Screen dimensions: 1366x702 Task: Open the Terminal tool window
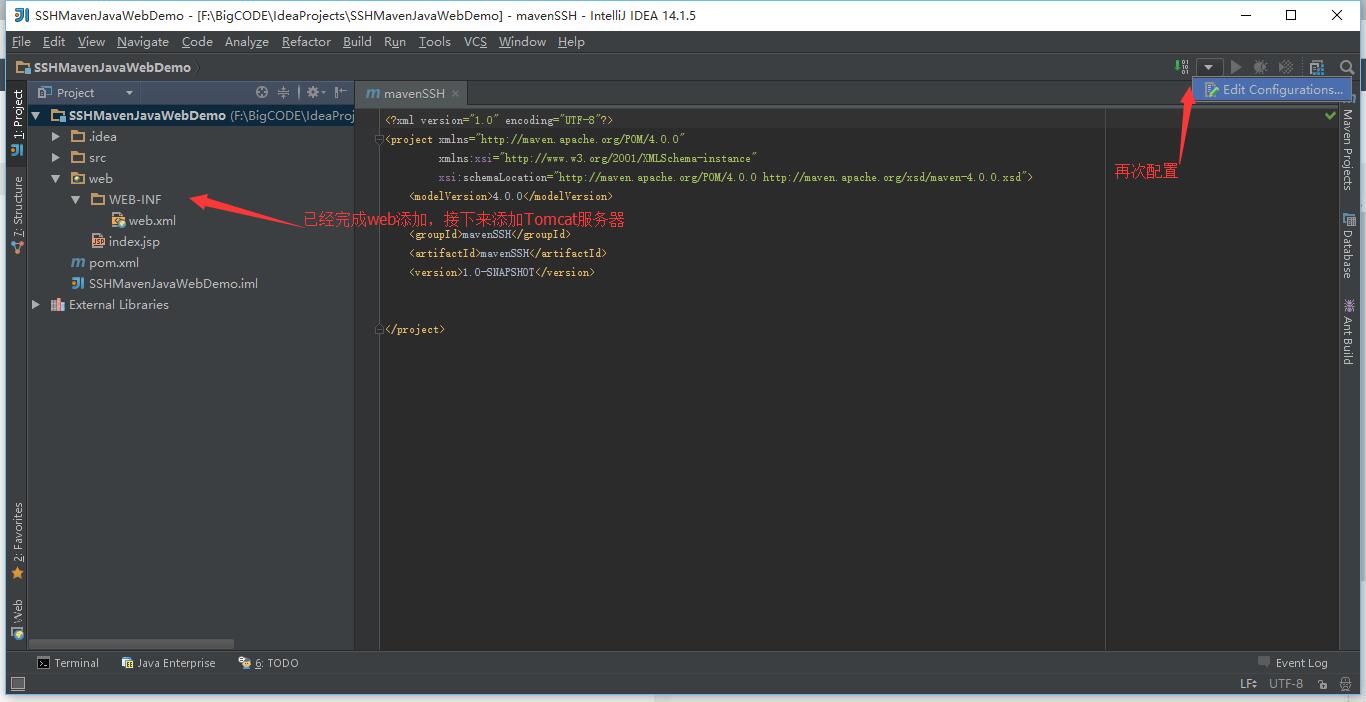click(x=68, y=663)
